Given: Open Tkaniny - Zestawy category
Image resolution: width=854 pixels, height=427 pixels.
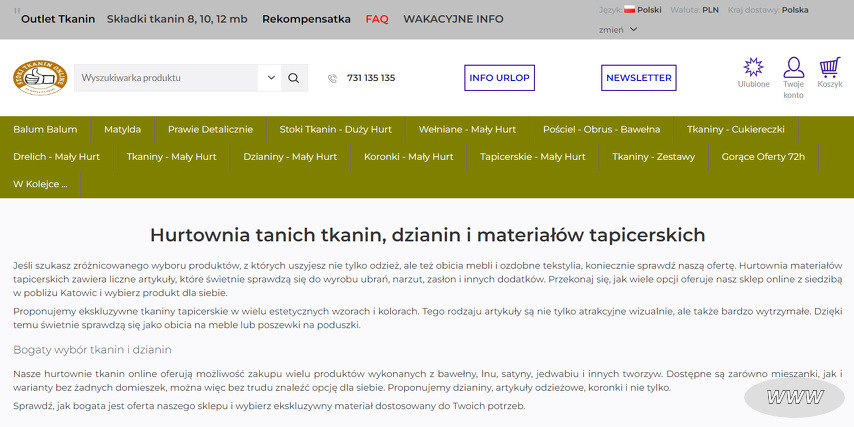Looking at the screenshot, I should point(654,157).
